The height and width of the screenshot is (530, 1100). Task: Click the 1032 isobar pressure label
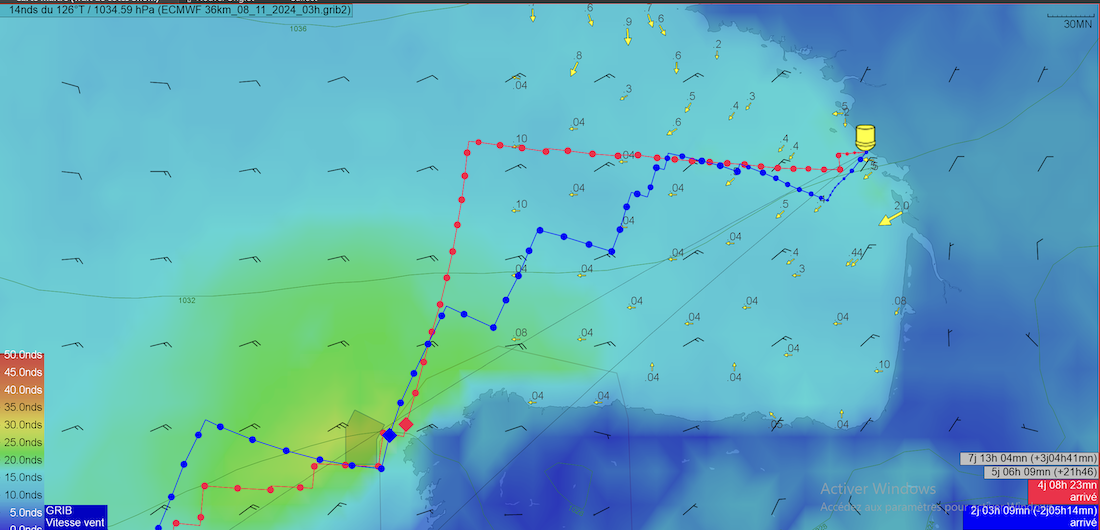(x=187, y=300)
